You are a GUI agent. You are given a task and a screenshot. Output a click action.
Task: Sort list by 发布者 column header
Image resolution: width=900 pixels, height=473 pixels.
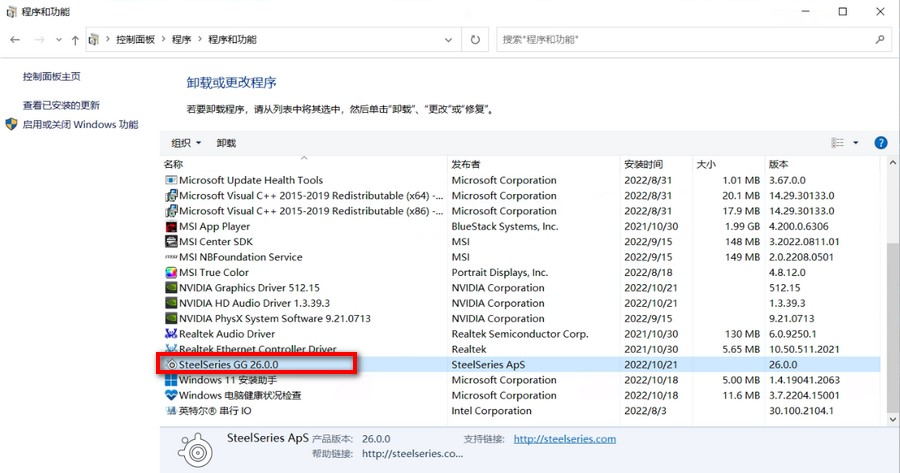466,164
